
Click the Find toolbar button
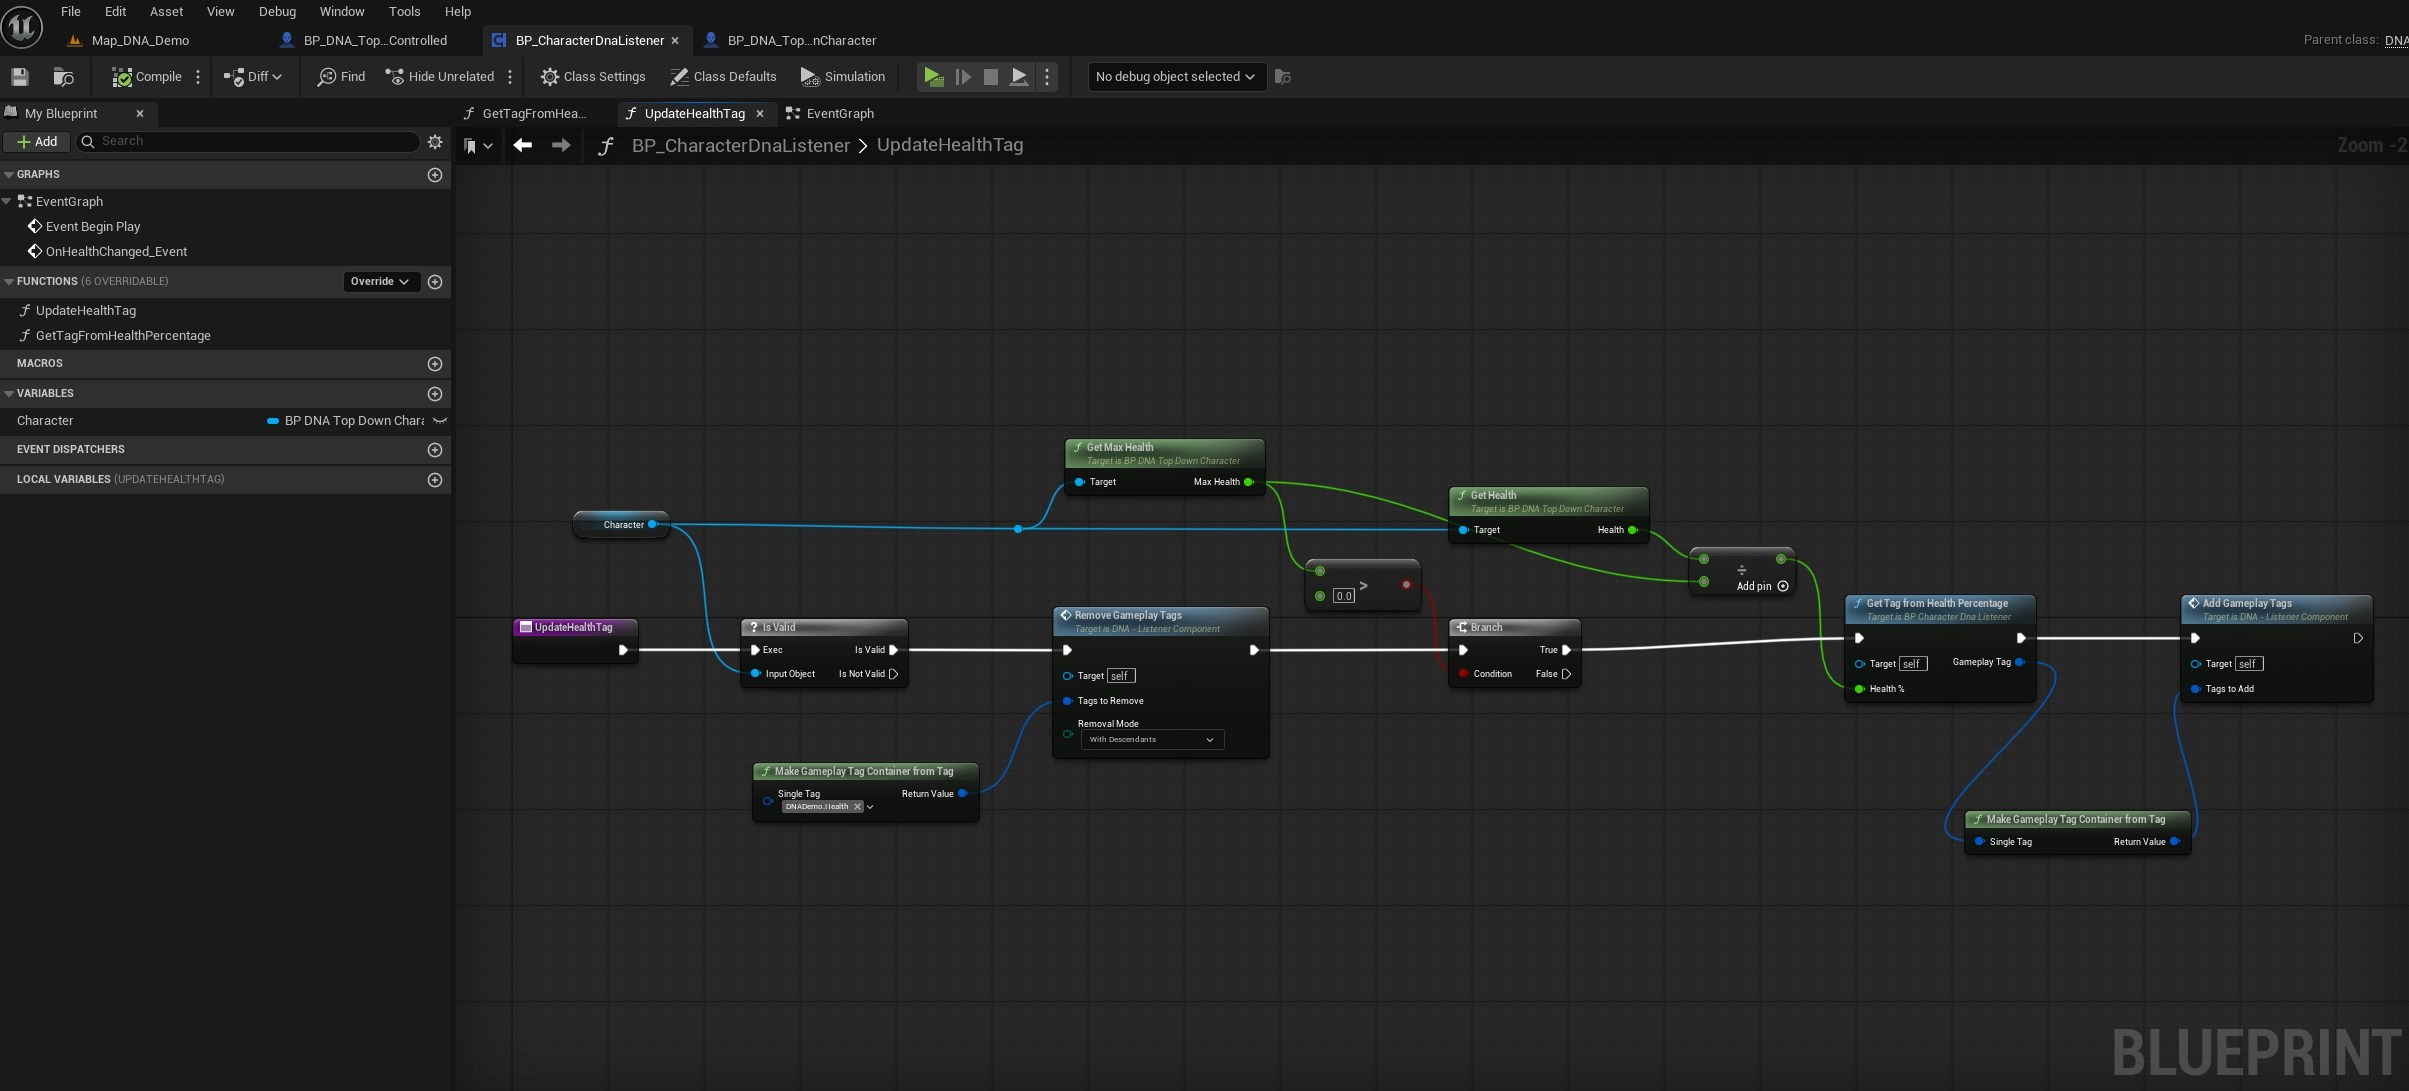pos(341,77)
